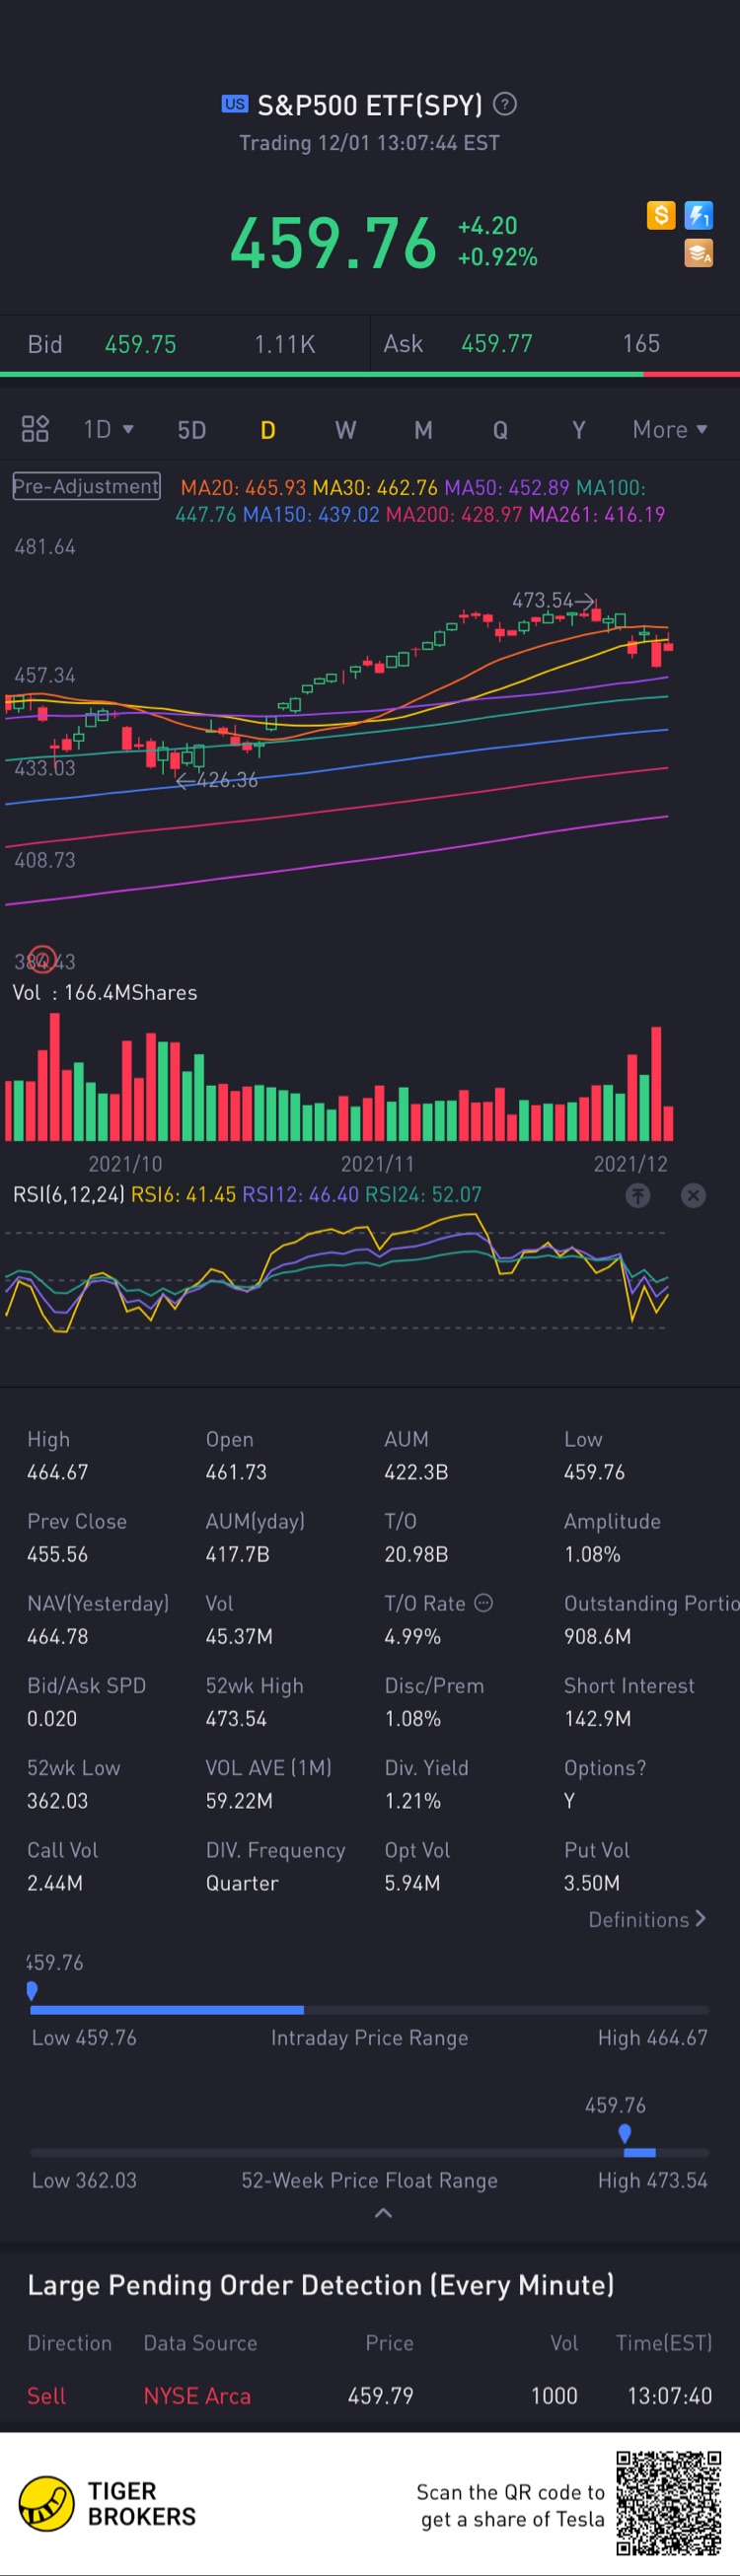Tap the Call Vol 2.44M value

[x=55, y=1882]
